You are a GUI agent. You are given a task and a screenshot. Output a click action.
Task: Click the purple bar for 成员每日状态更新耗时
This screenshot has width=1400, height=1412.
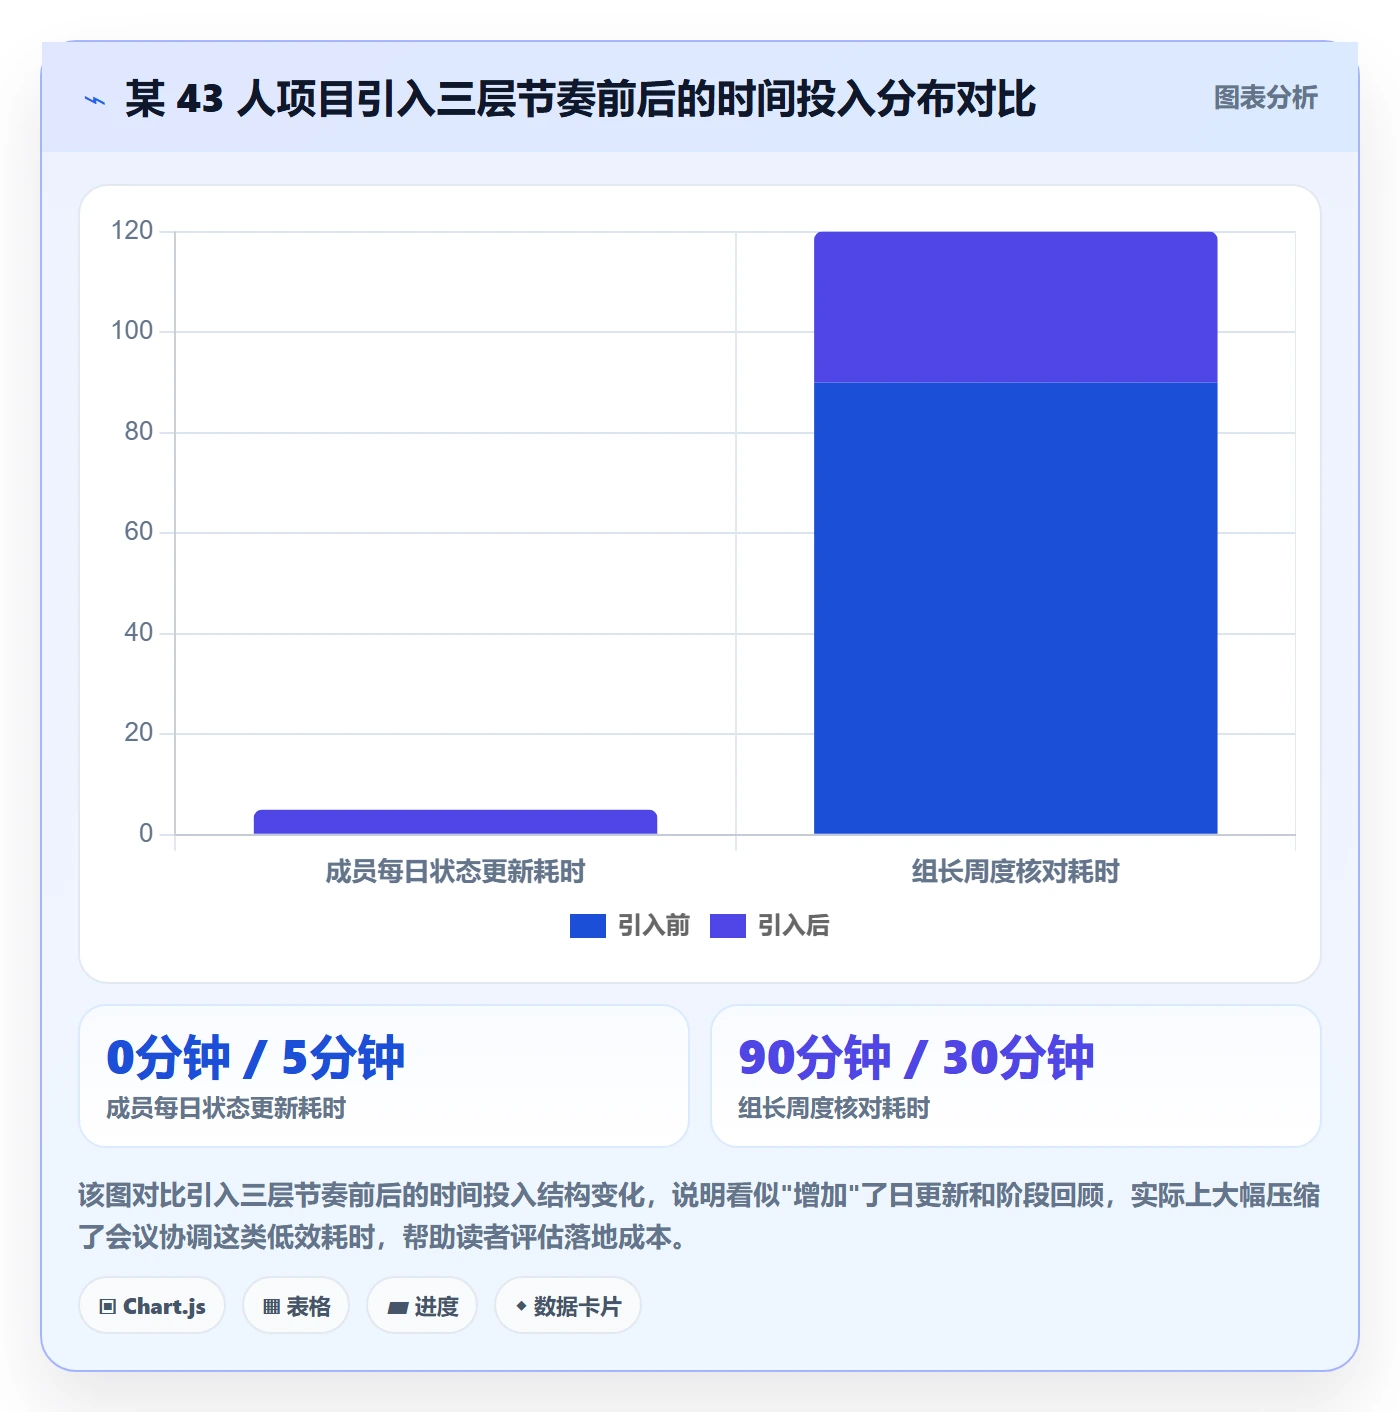pyautogui.click(x=455, y=822)
